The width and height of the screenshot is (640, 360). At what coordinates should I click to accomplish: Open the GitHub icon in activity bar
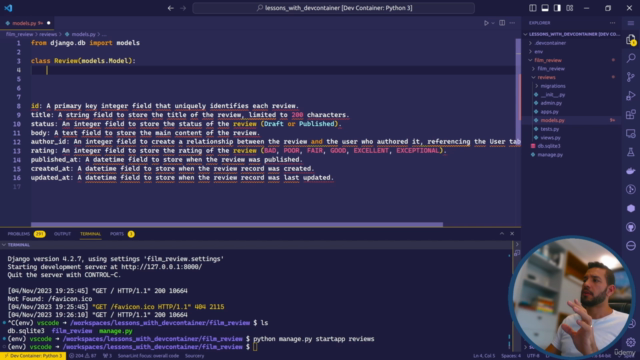pos(631,227)
